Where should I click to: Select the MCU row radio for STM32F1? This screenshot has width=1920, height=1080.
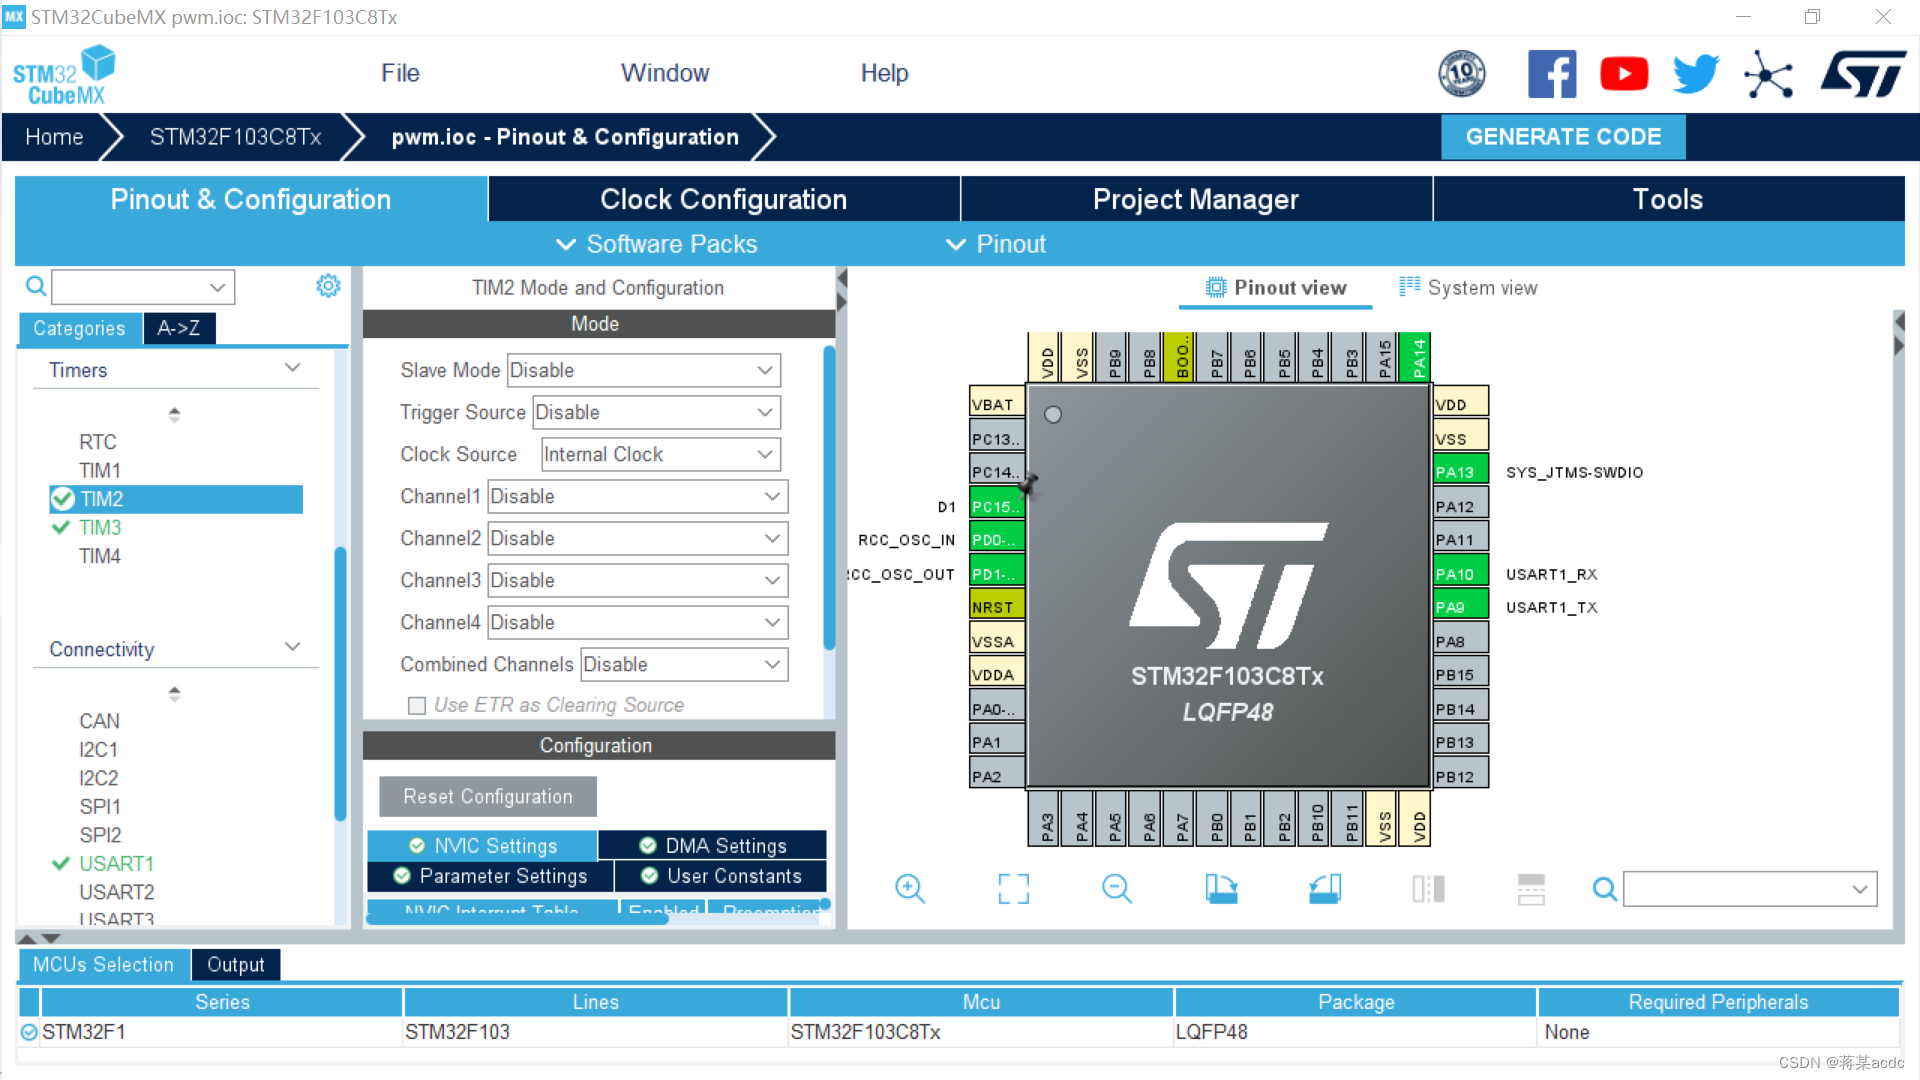[x=29, y=1032]
